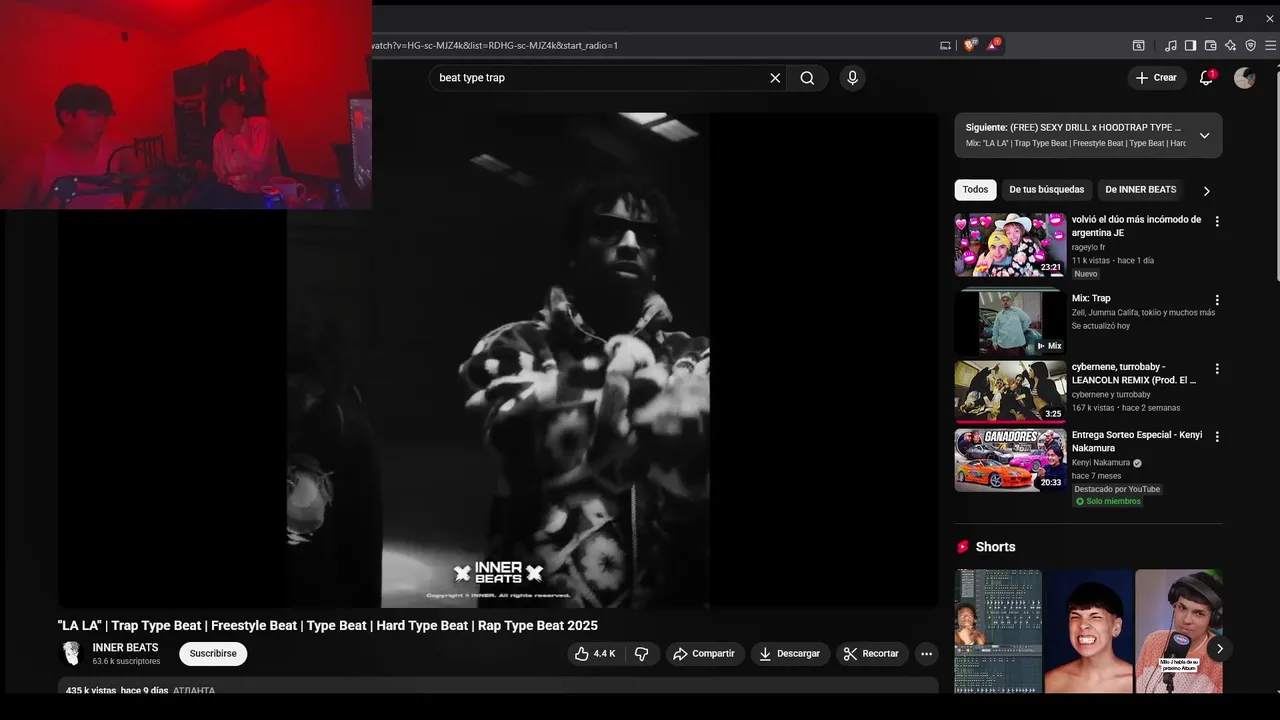This screenshot has width=1280, height=720.
Task: Click the Suscribirse button
Action: point(213,654)
